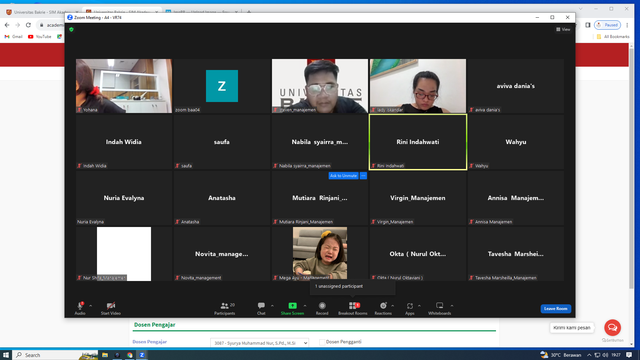Viewport: 640px width, 360px height.
Task: Select the Nuria Evalyna participant tile
Action: [124, 198]
